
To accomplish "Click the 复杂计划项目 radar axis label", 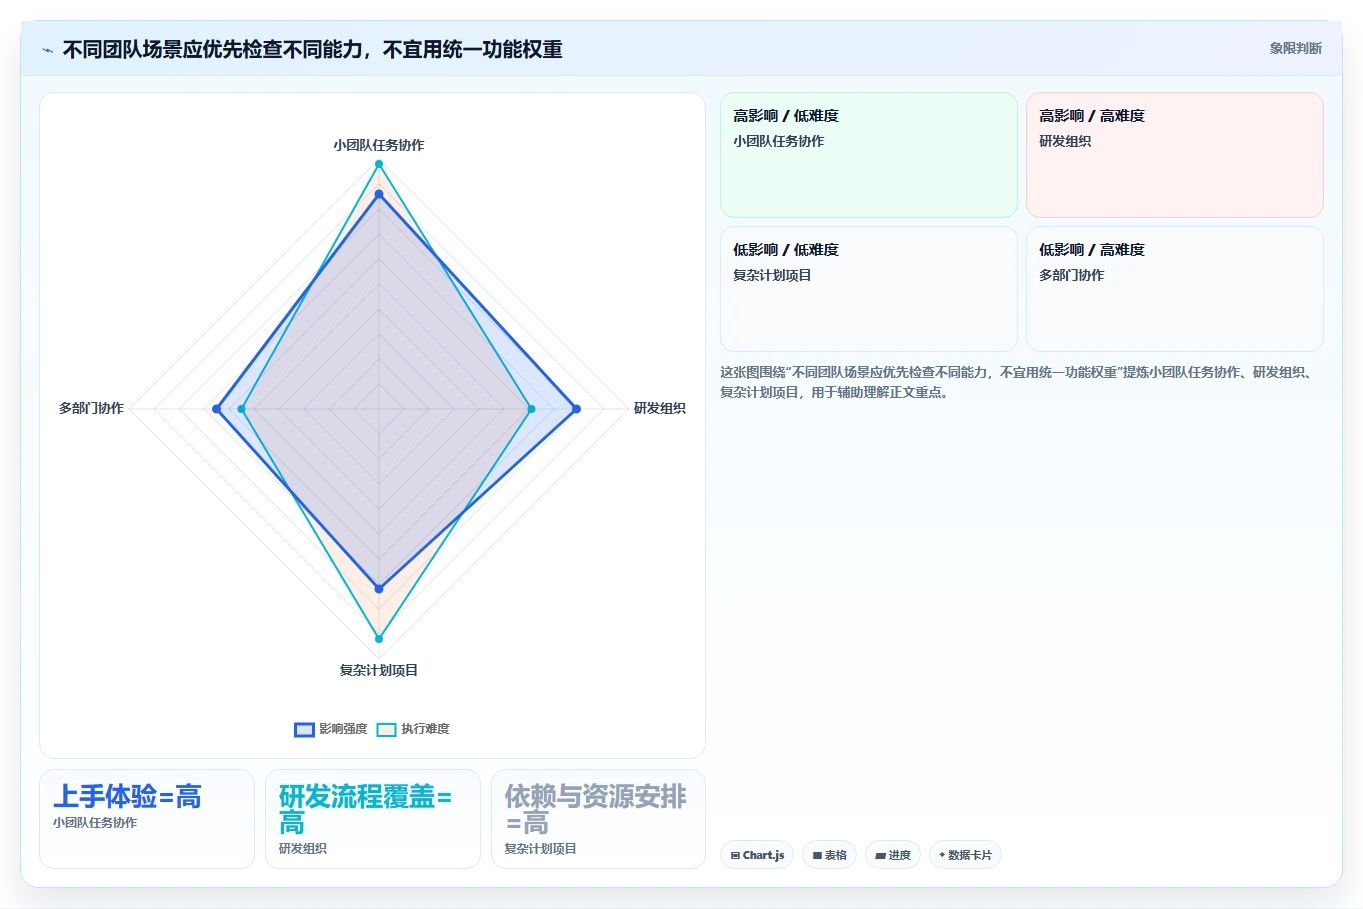I will pos(379,670).
